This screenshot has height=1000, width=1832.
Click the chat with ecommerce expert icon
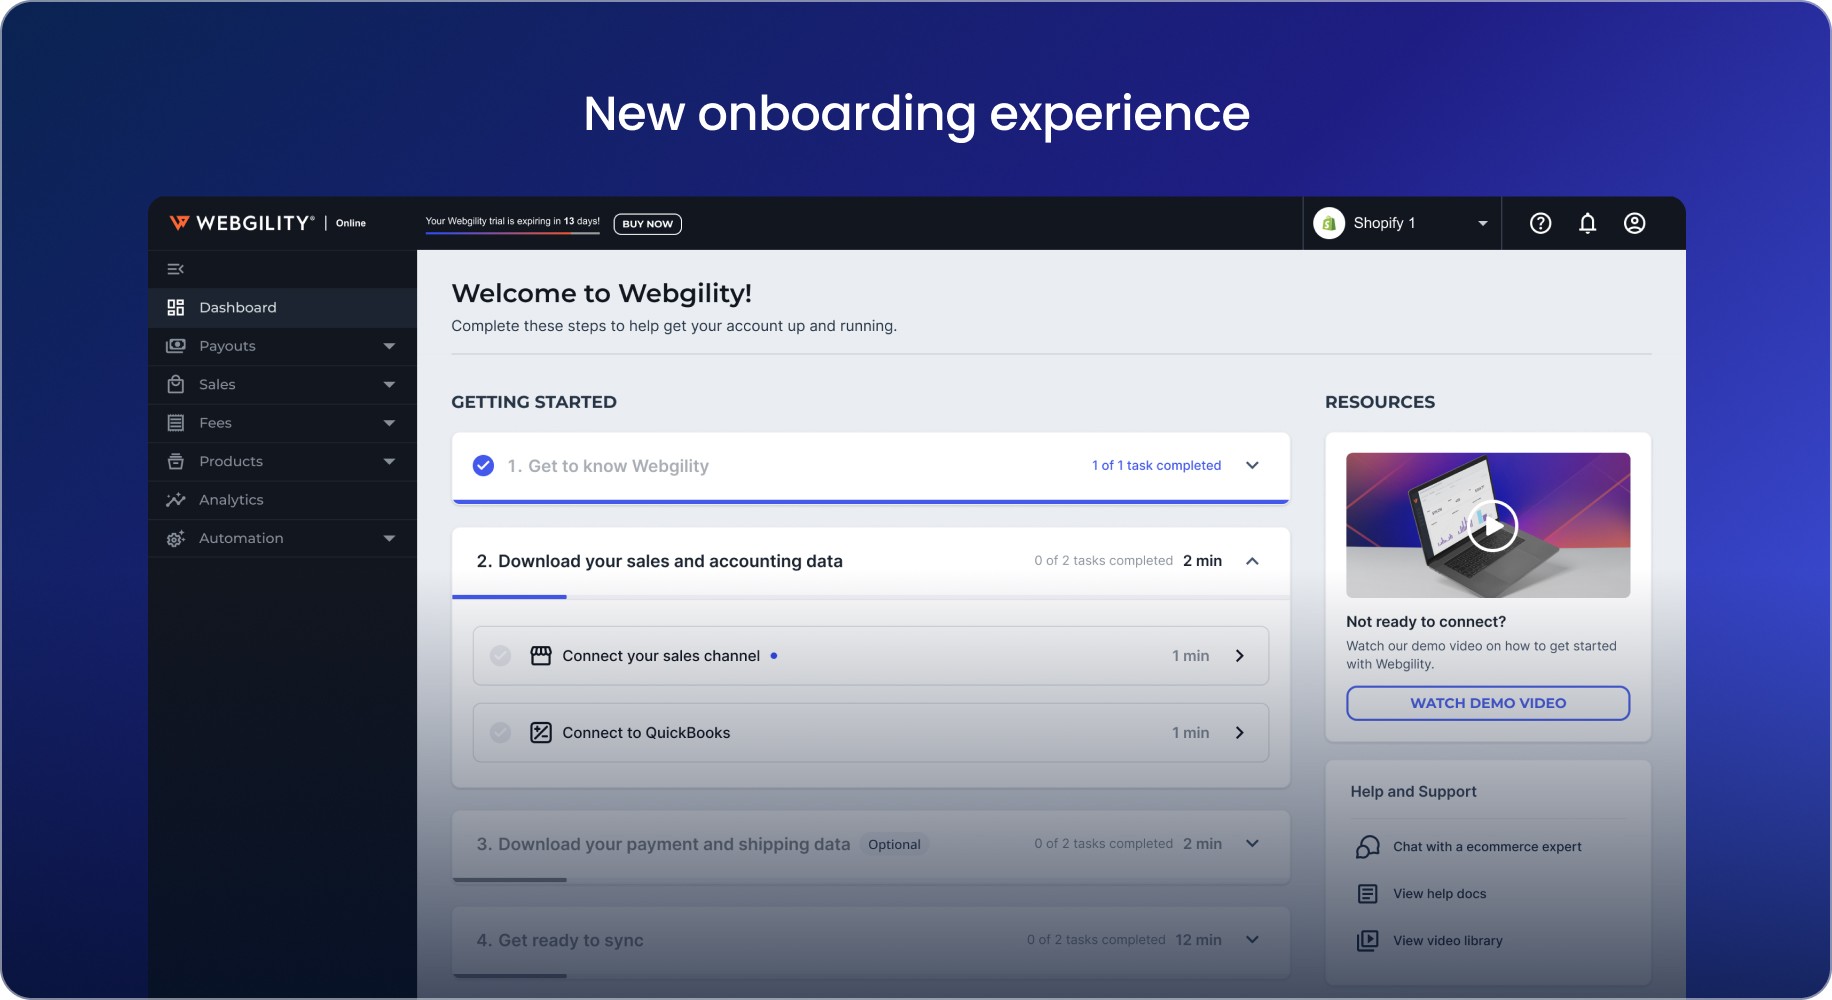point(1366,846)
